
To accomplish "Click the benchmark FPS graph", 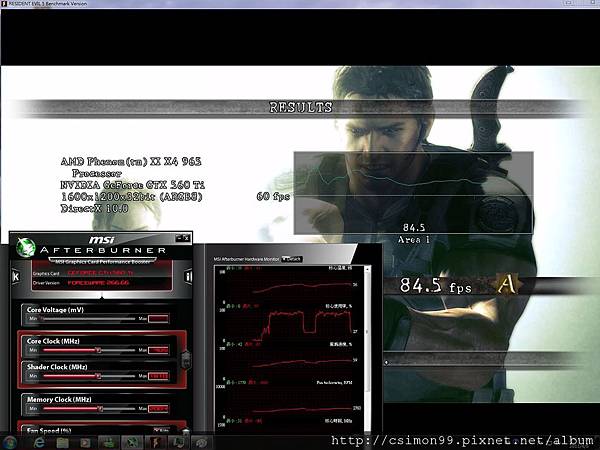I will (x=414, y=193).
